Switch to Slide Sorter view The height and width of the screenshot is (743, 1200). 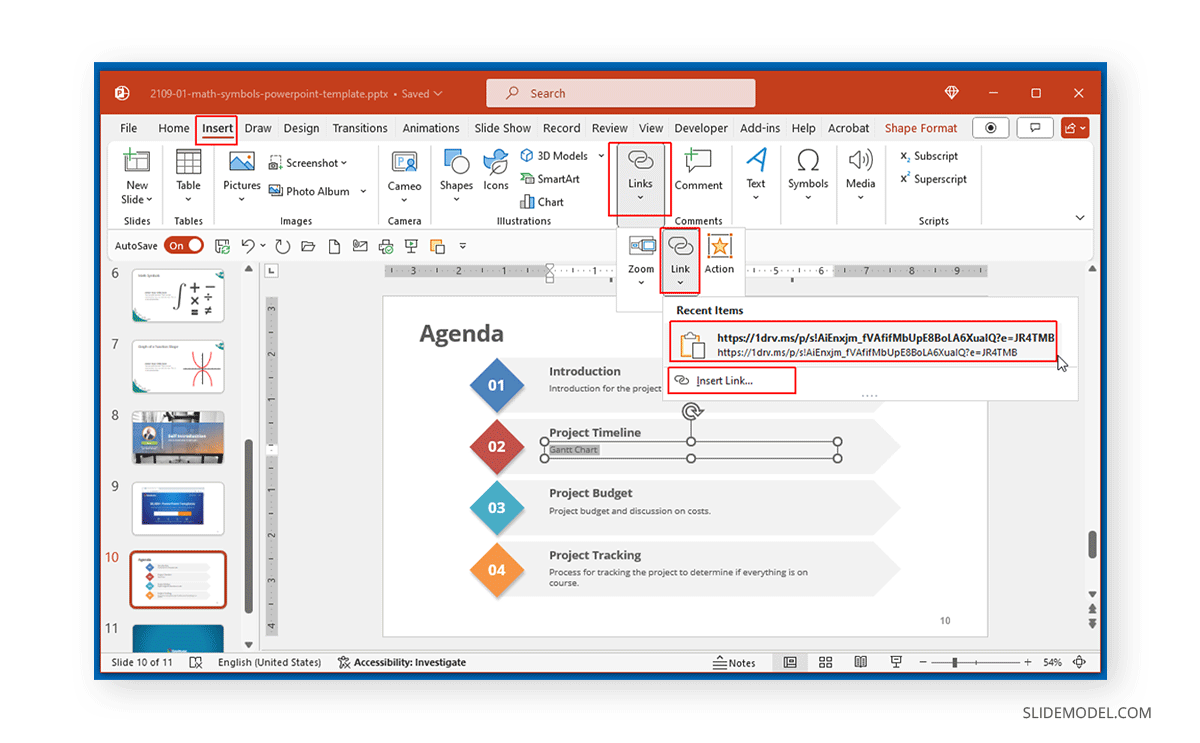825,662
